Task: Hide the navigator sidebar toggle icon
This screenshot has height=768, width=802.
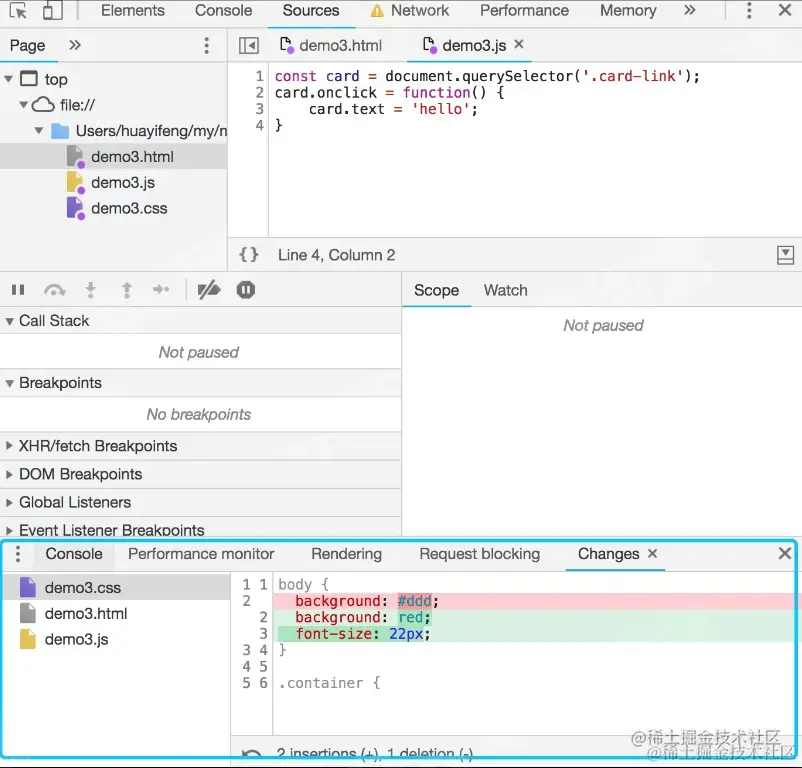Action: 249,46
